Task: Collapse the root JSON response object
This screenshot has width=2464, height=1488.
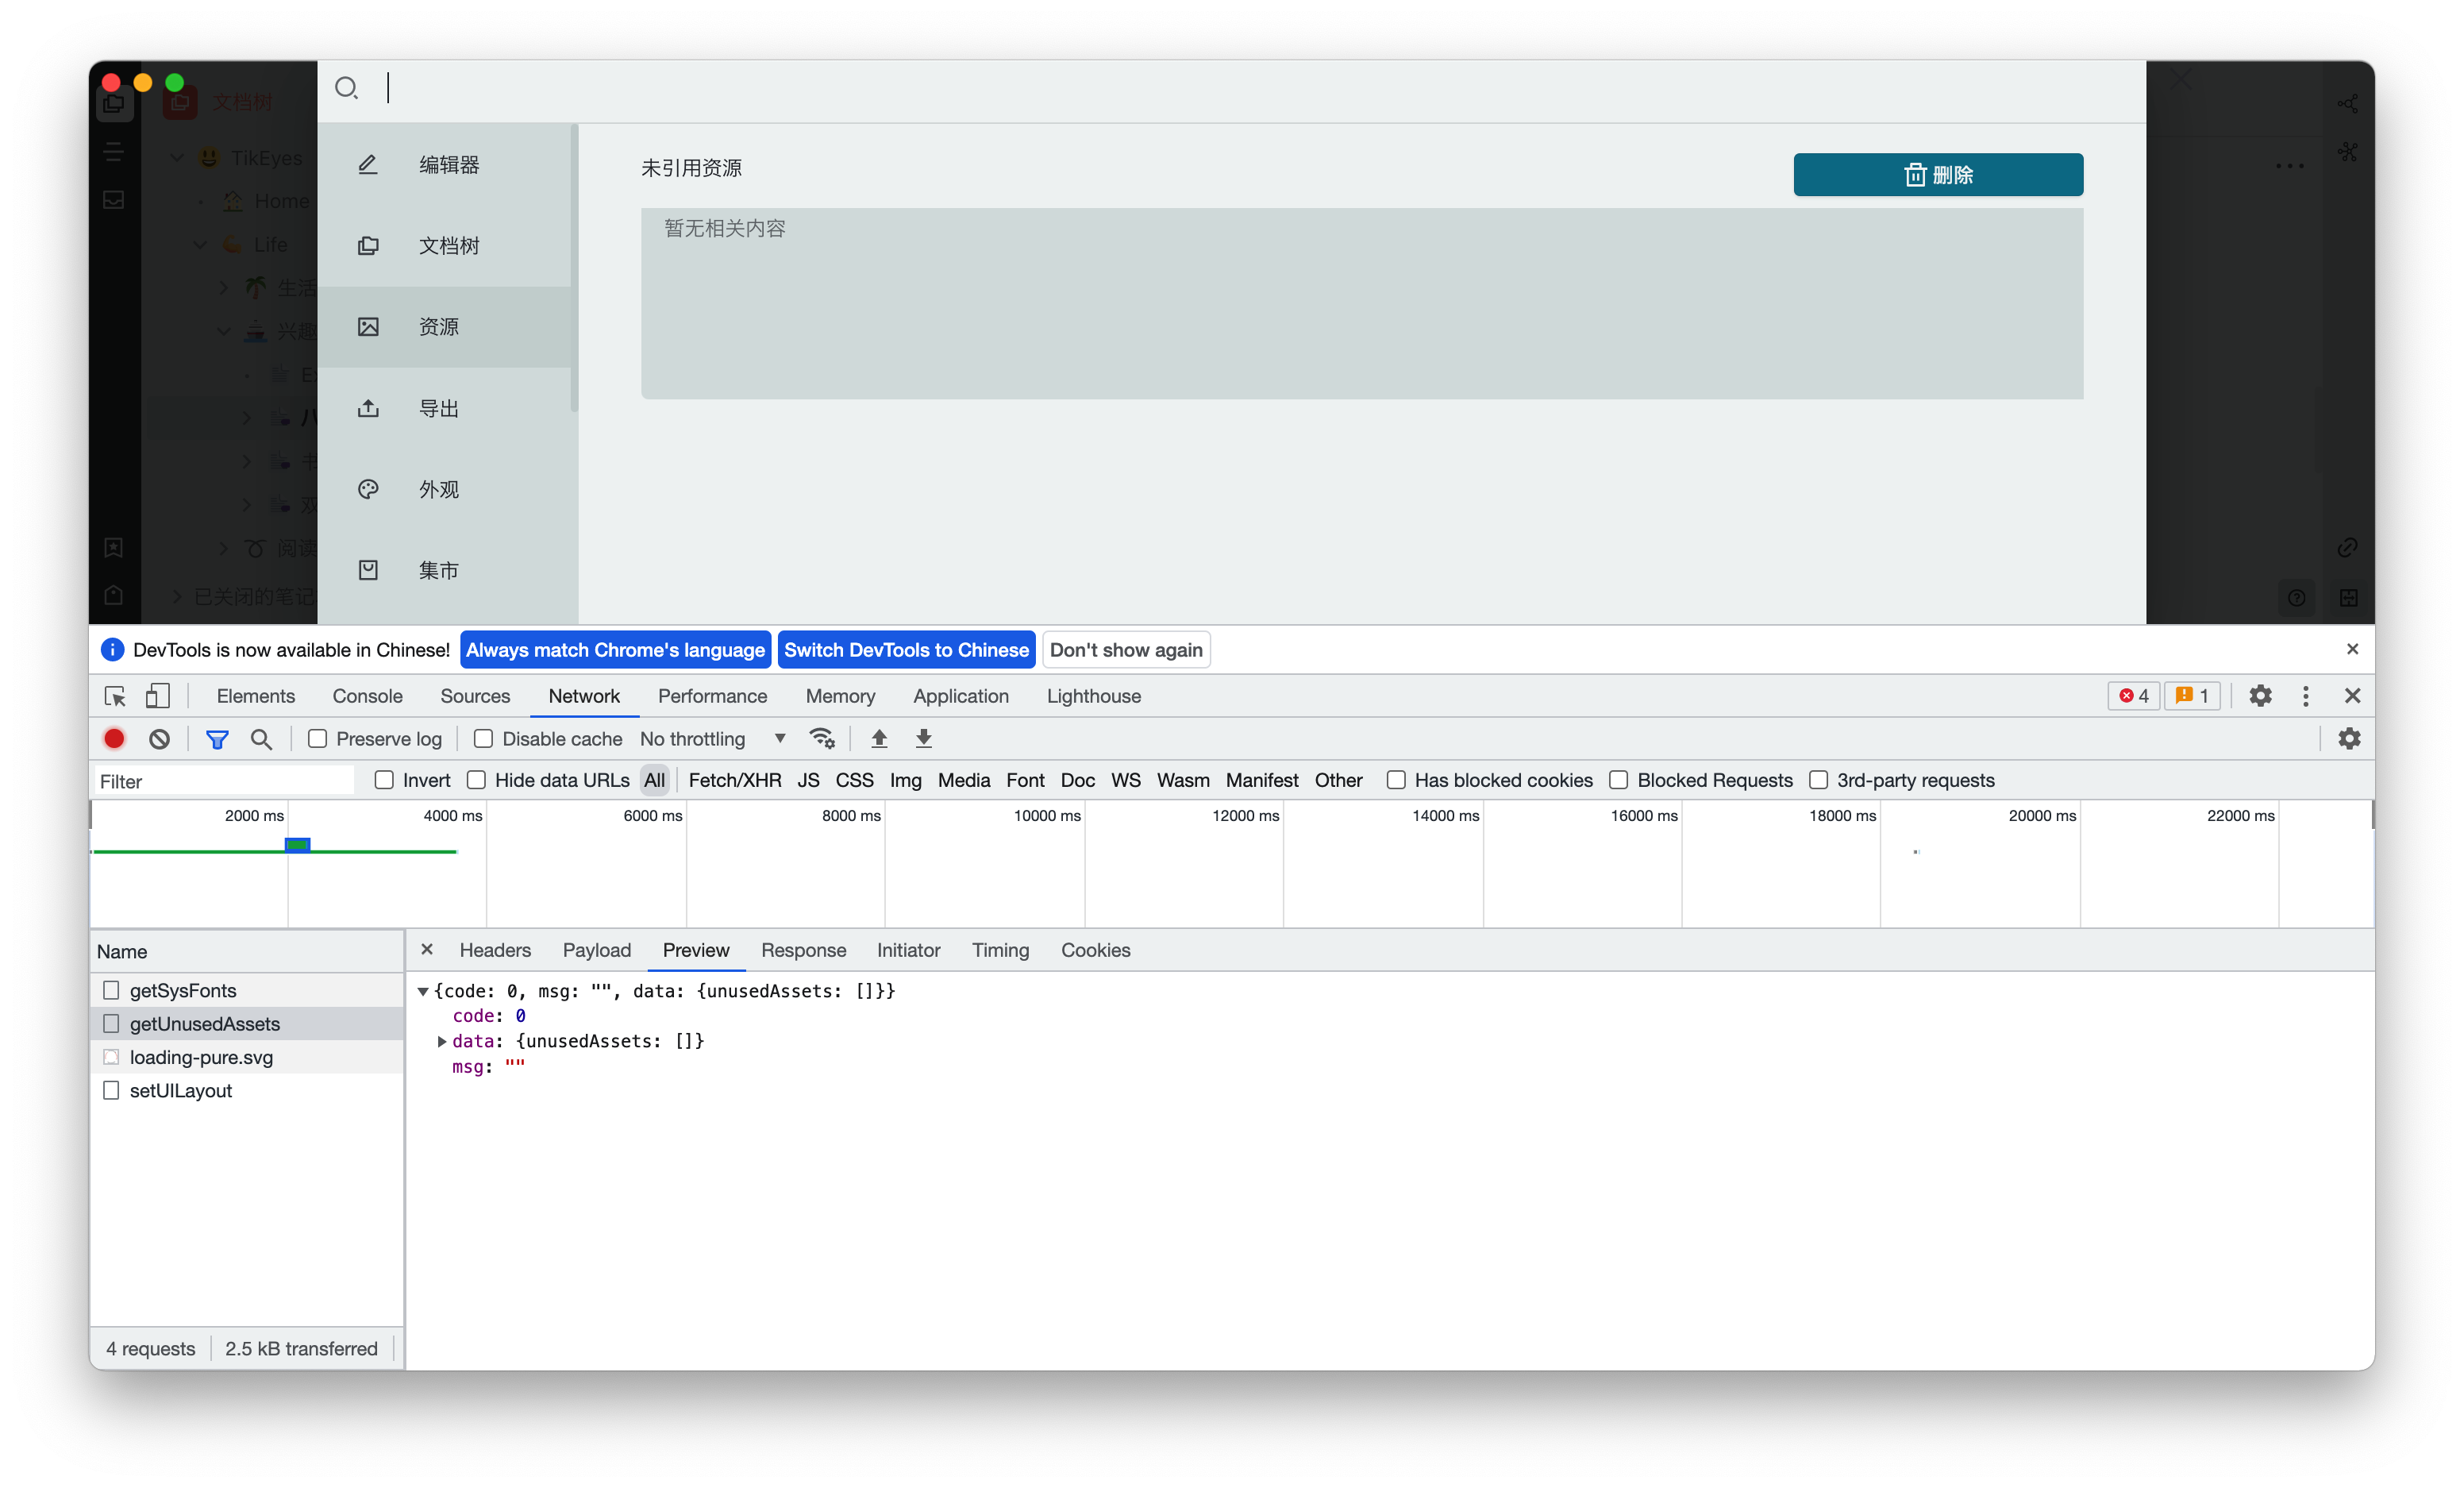Action: coord(423,991)
